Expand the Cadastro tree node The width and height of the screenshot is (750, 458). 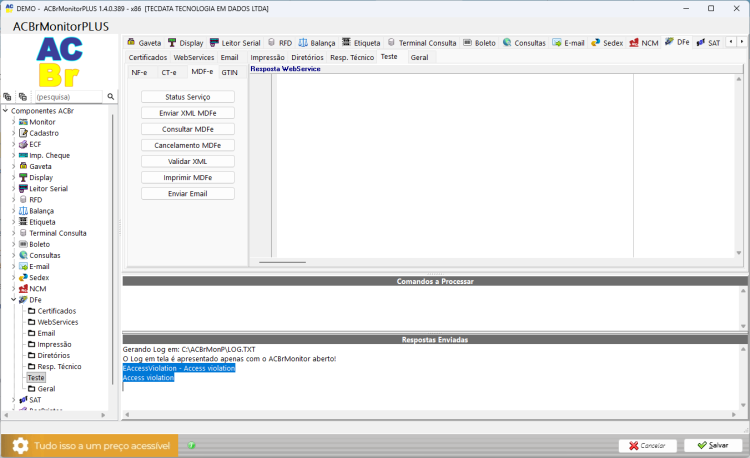coord(13,133)
